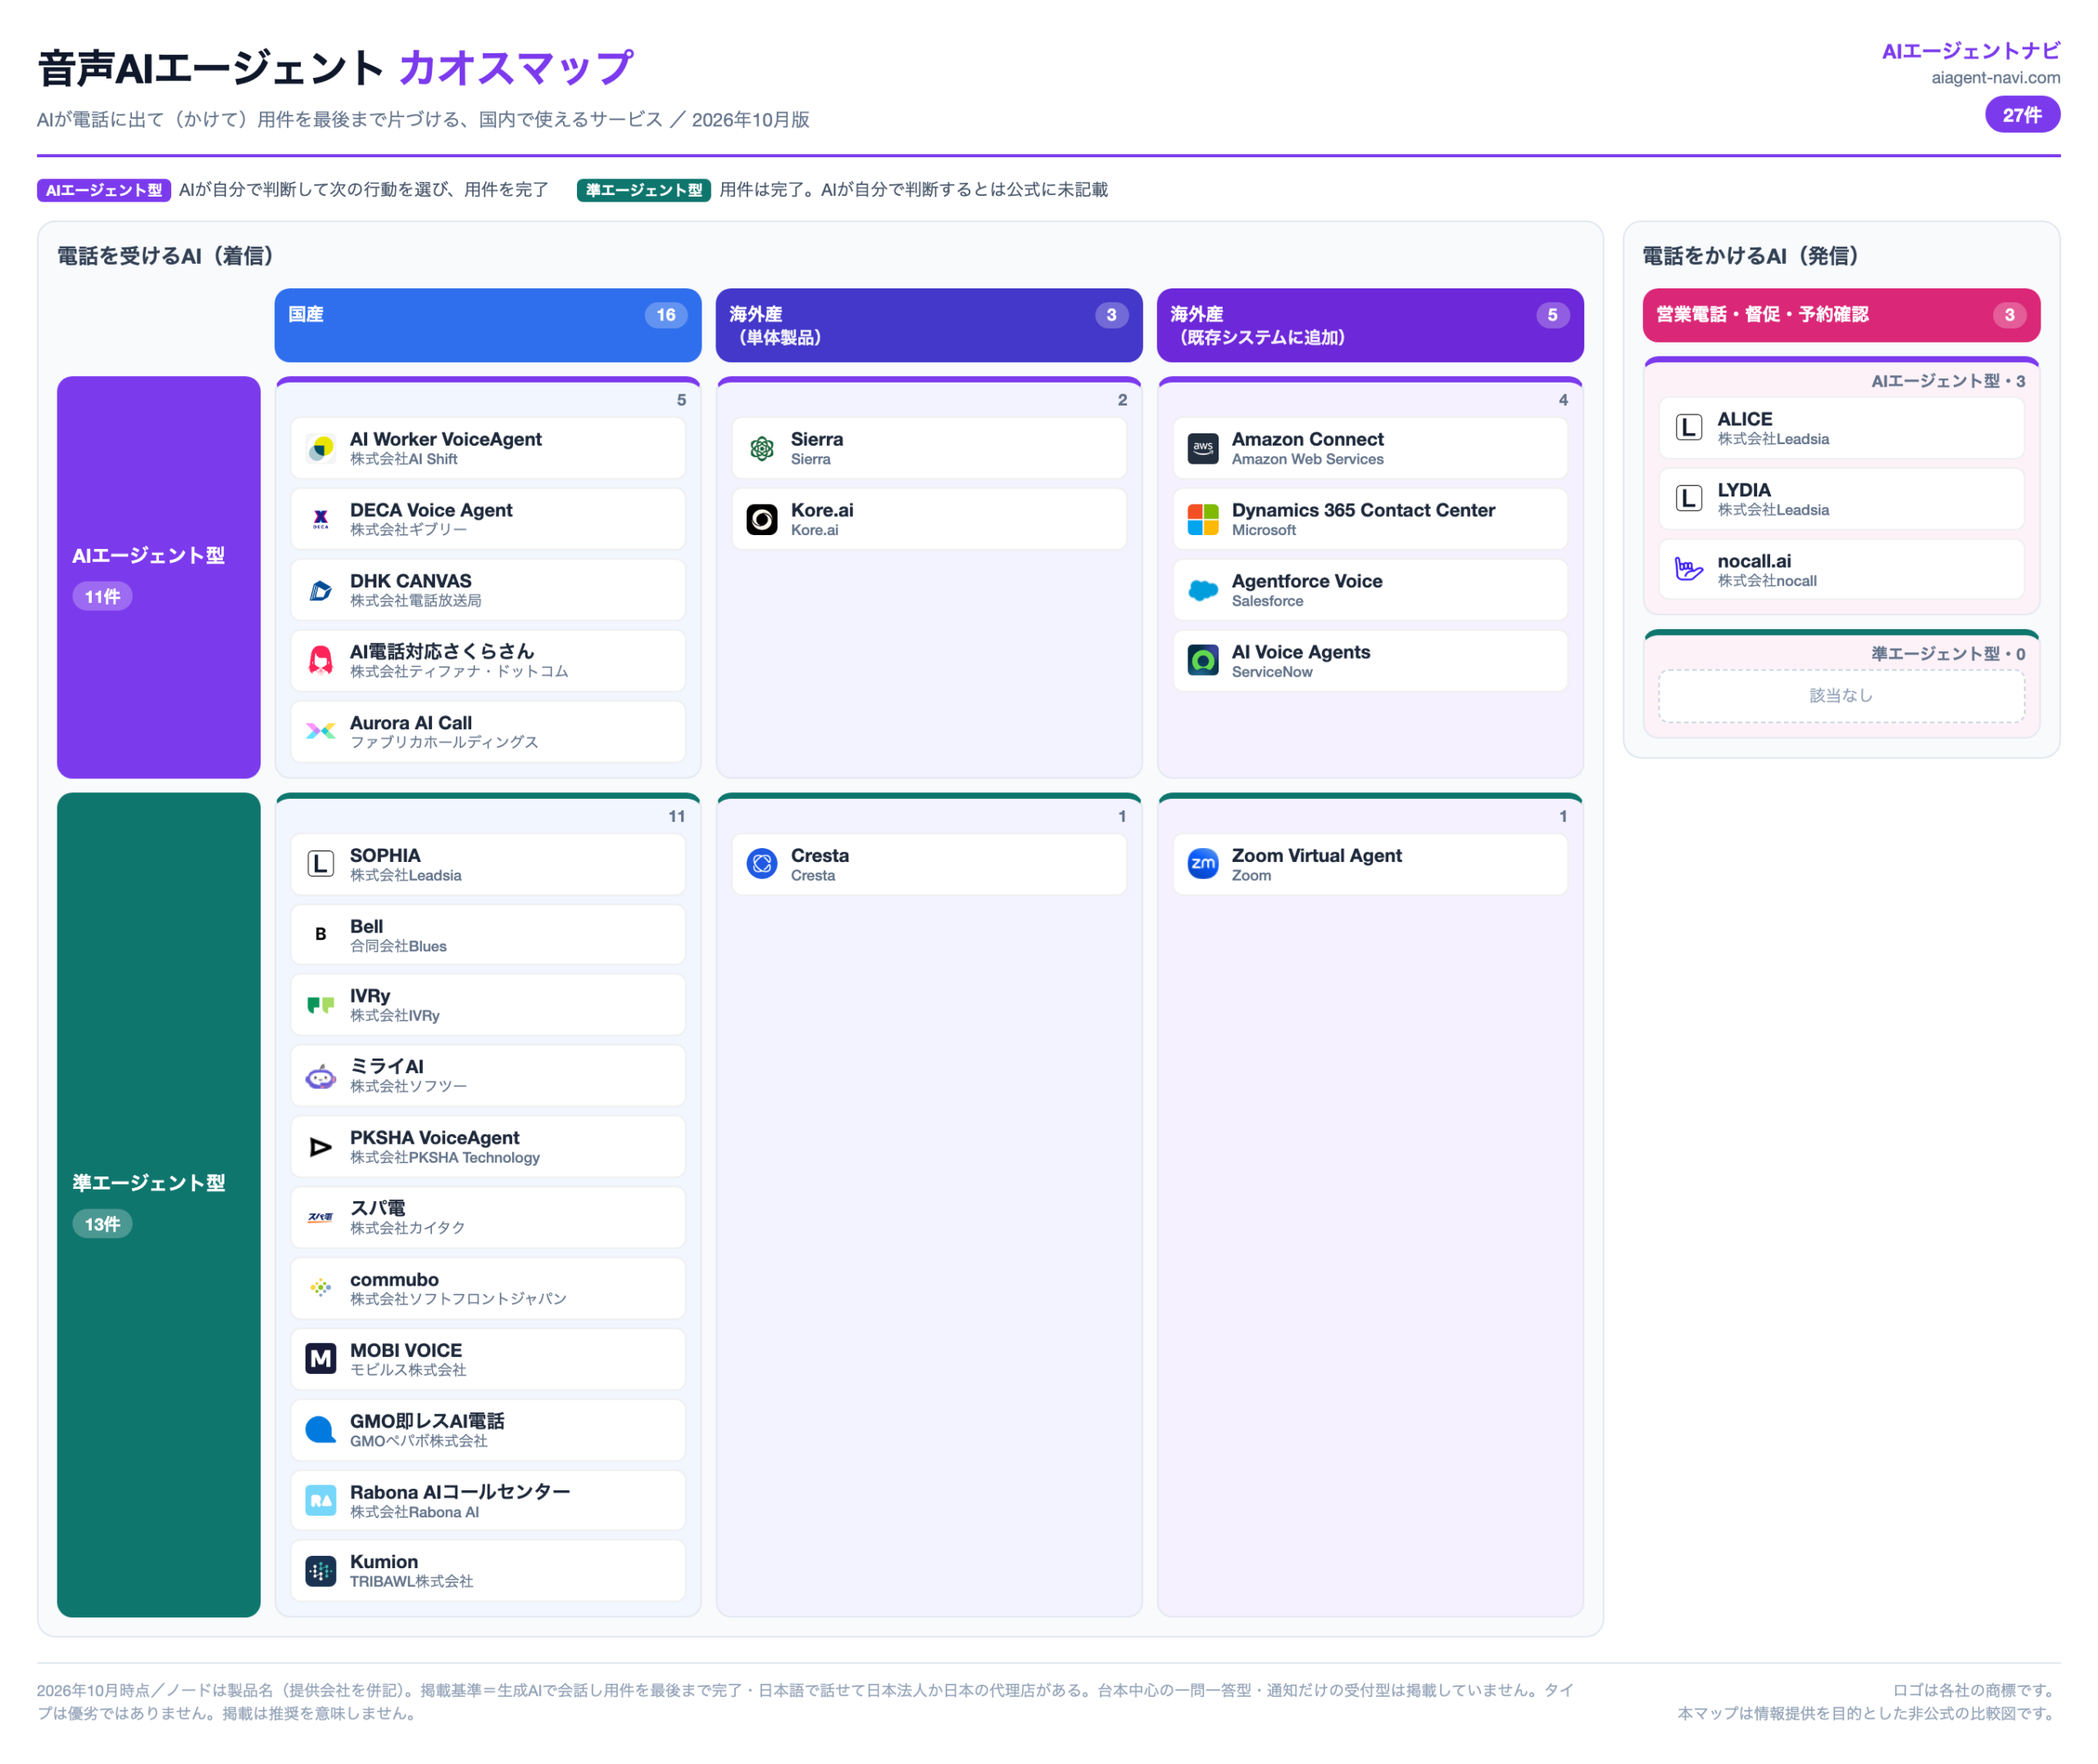The height and width of the screenshot is (1764, 2098).
Task: Click the Kumion logo icon
Action: 320,1571
